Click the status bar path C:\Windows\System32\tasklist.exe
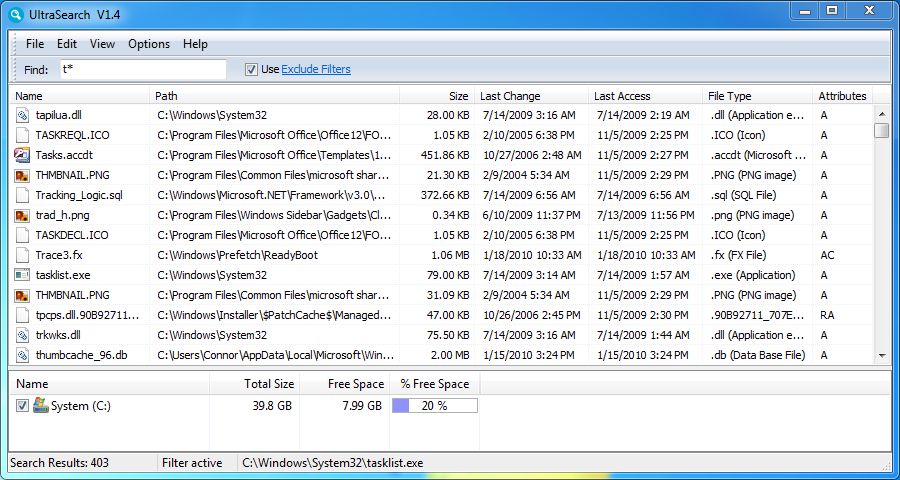 [332, 463]
